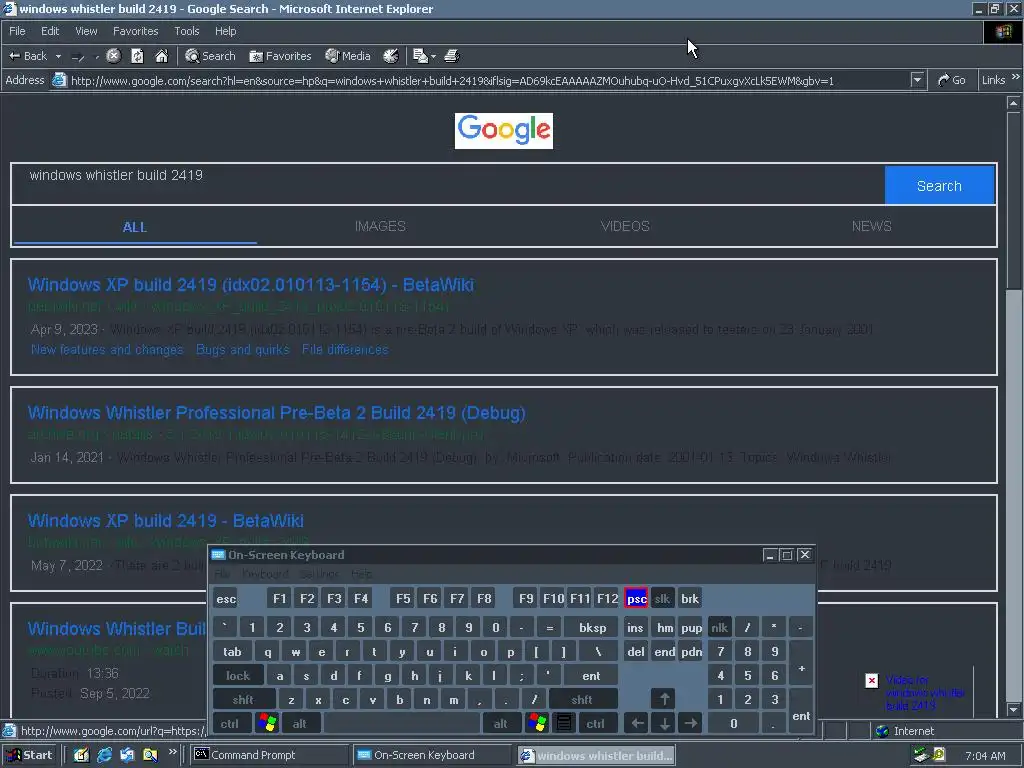Click the right Windows logo key
Viewport: 1024px width, 768px height.
click(537, 724)
